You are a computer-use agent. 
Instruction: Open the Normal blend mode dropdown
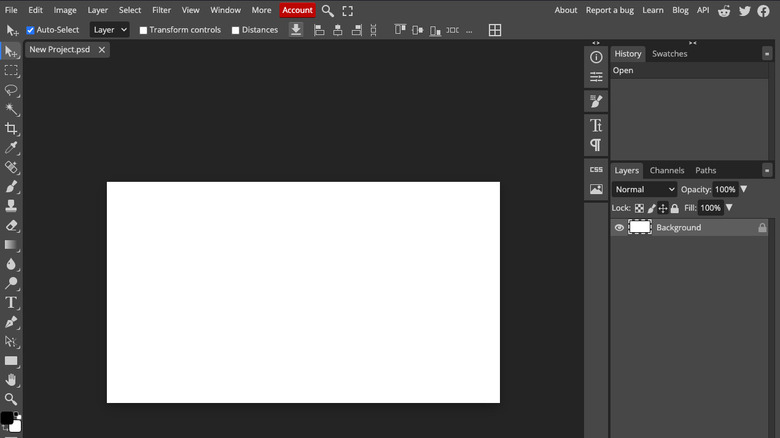tap(645, 189)
